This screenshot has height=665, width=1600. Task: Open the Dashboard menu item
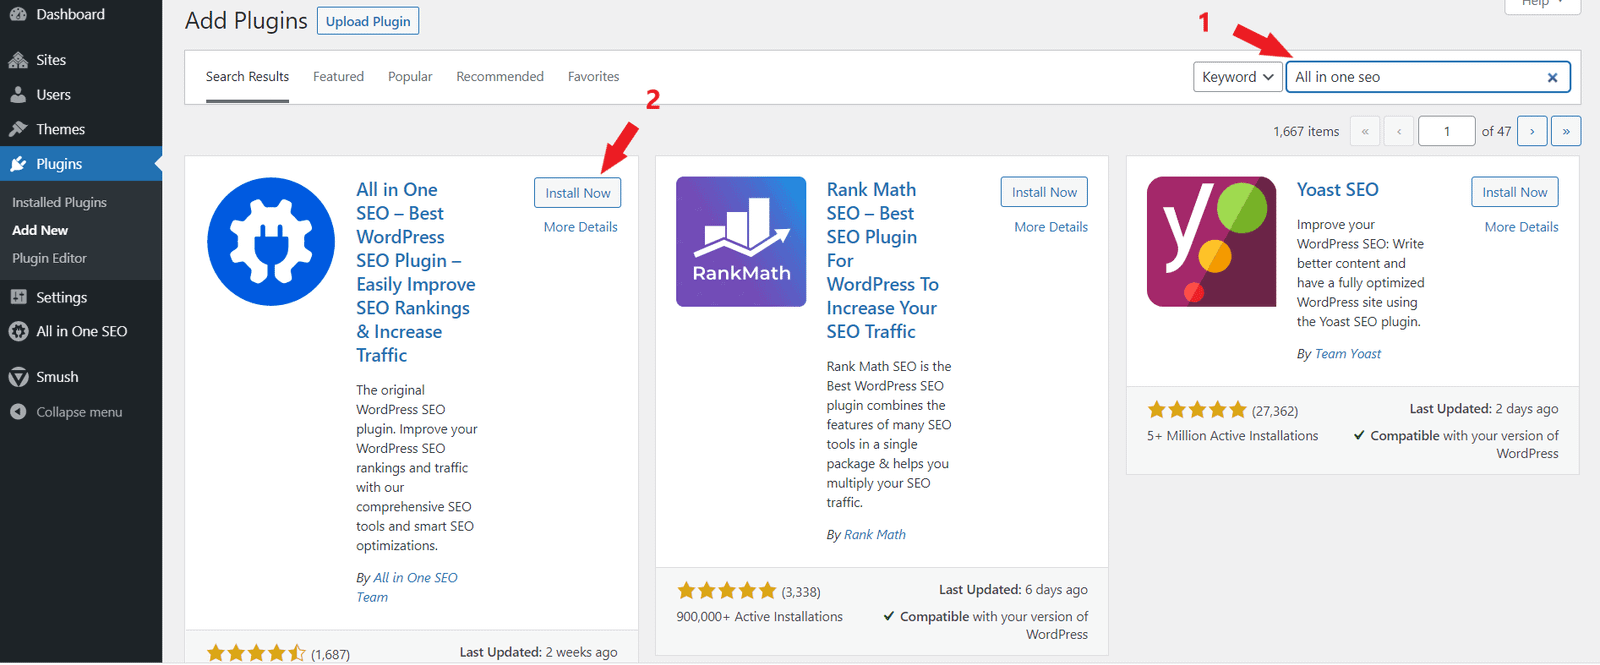tap(81, 14)
